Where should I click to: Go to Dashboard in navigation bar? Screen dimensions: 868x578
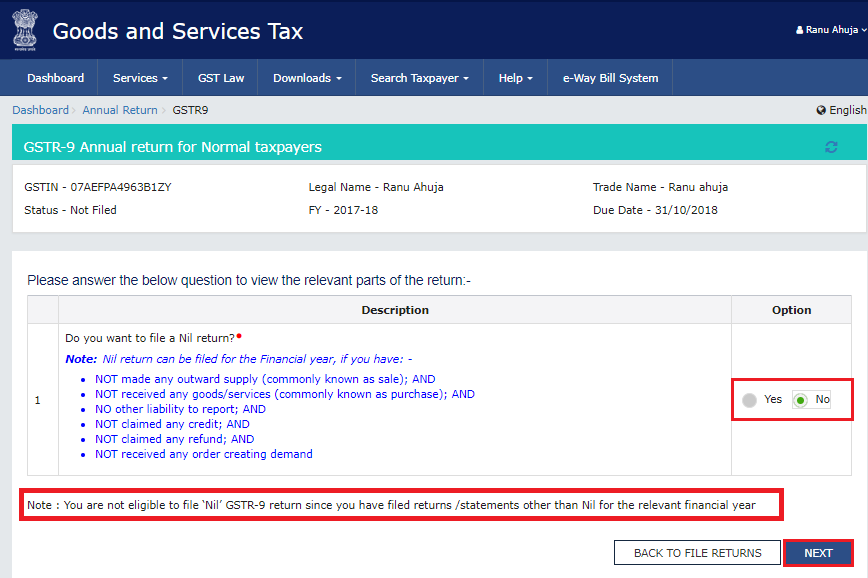click(x=55, y=78)
